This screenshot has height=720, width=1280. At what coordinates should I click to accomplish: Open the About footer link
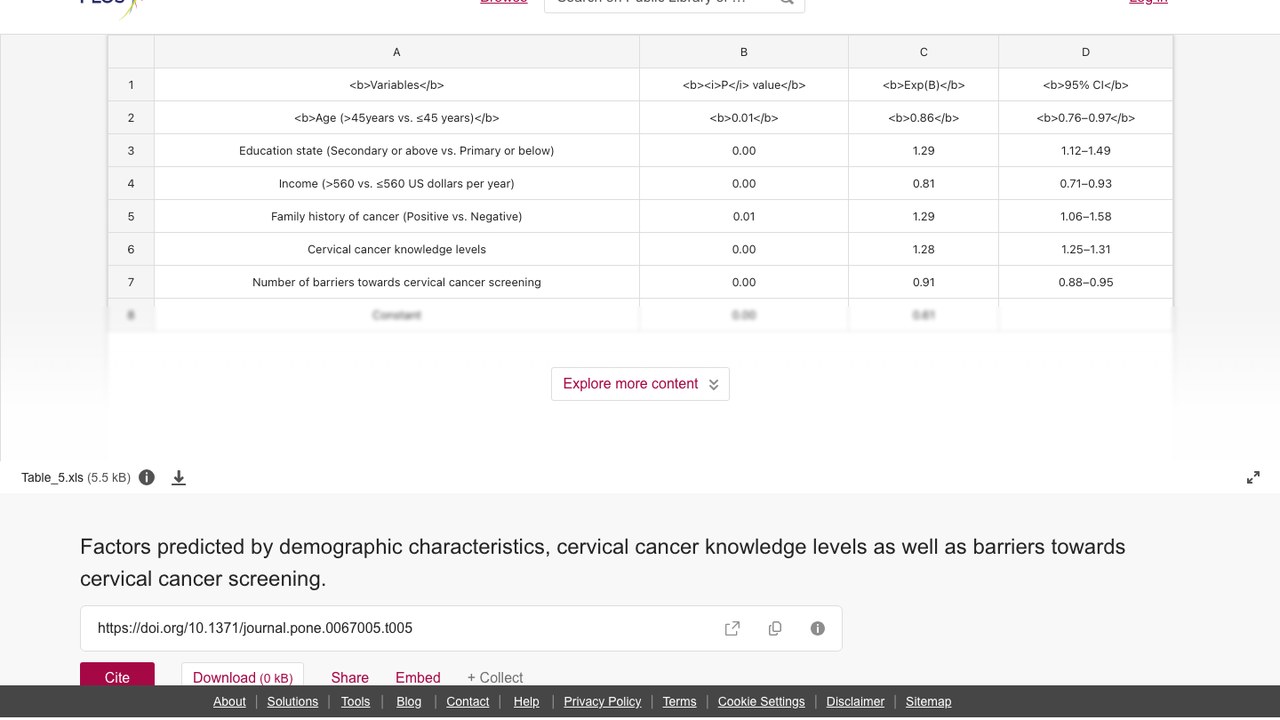229,702
